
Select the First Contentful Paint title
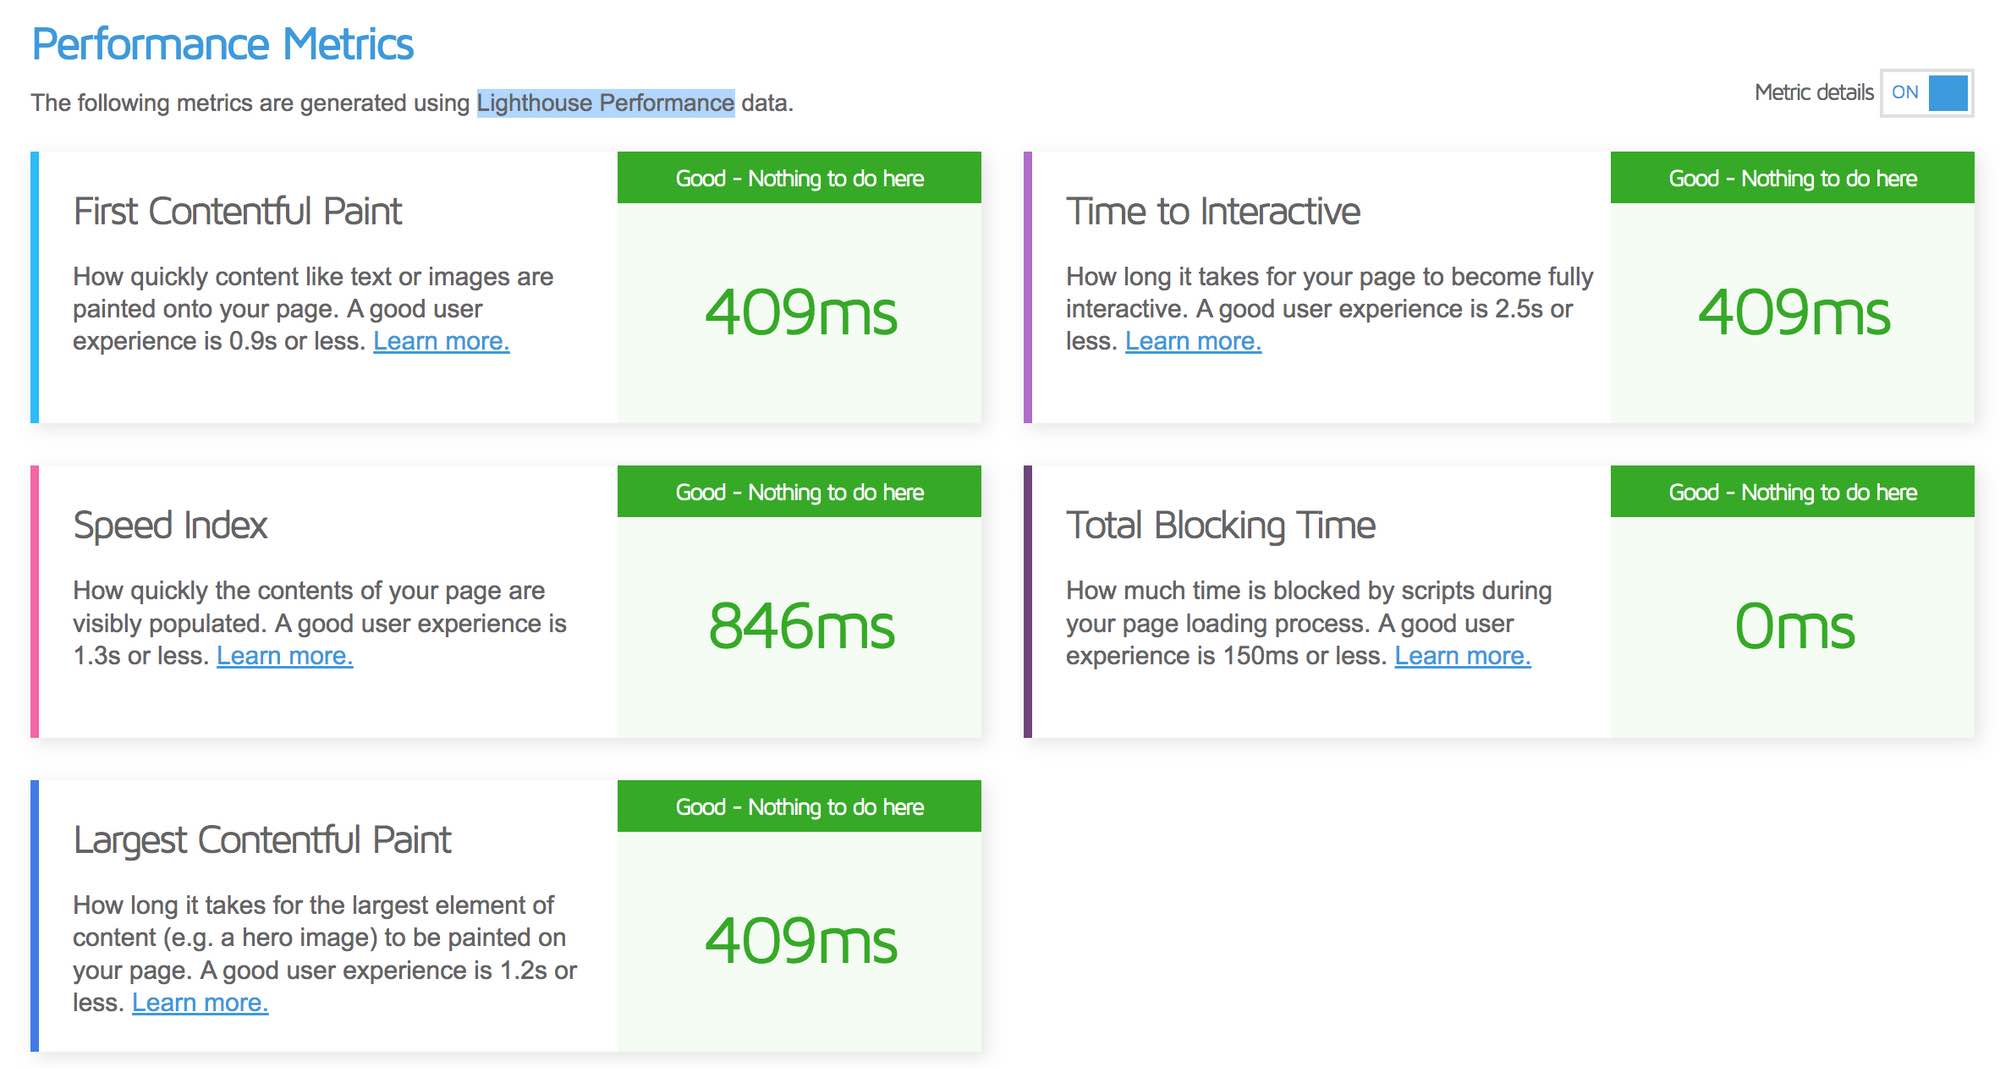(238, 212)
